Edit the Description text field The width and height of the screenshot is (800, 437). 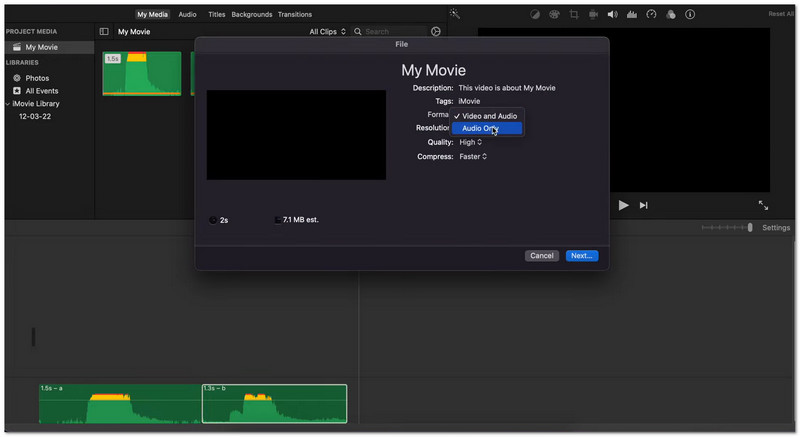[x=507, y=88]
